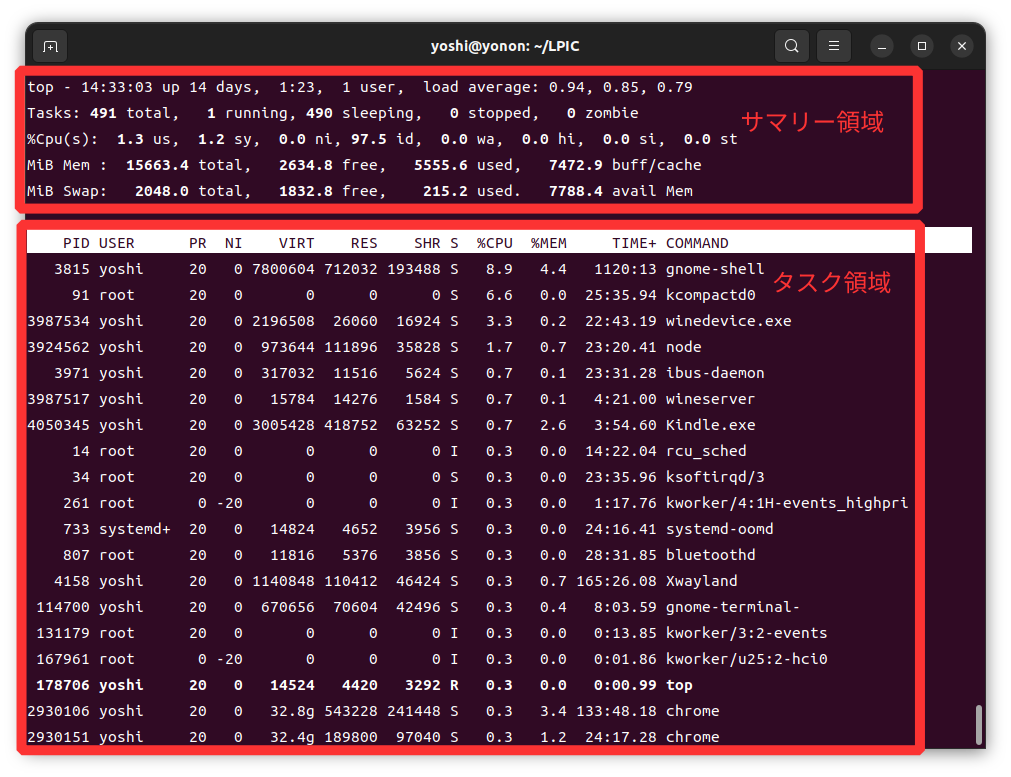Click the 7800604 VIRT value
The width and height of the screenshot is (1011, 777).
coord(283,269)
